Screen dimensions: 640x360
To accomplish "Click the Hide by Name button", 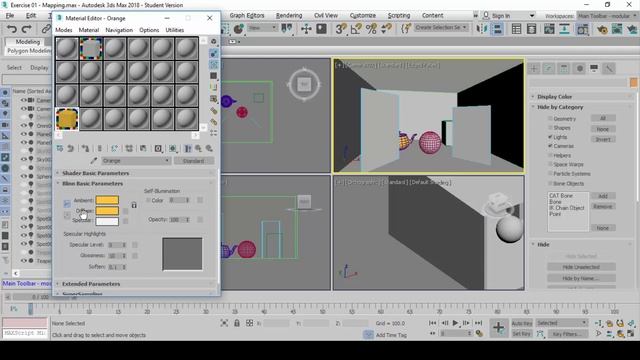I will point(581,278).
